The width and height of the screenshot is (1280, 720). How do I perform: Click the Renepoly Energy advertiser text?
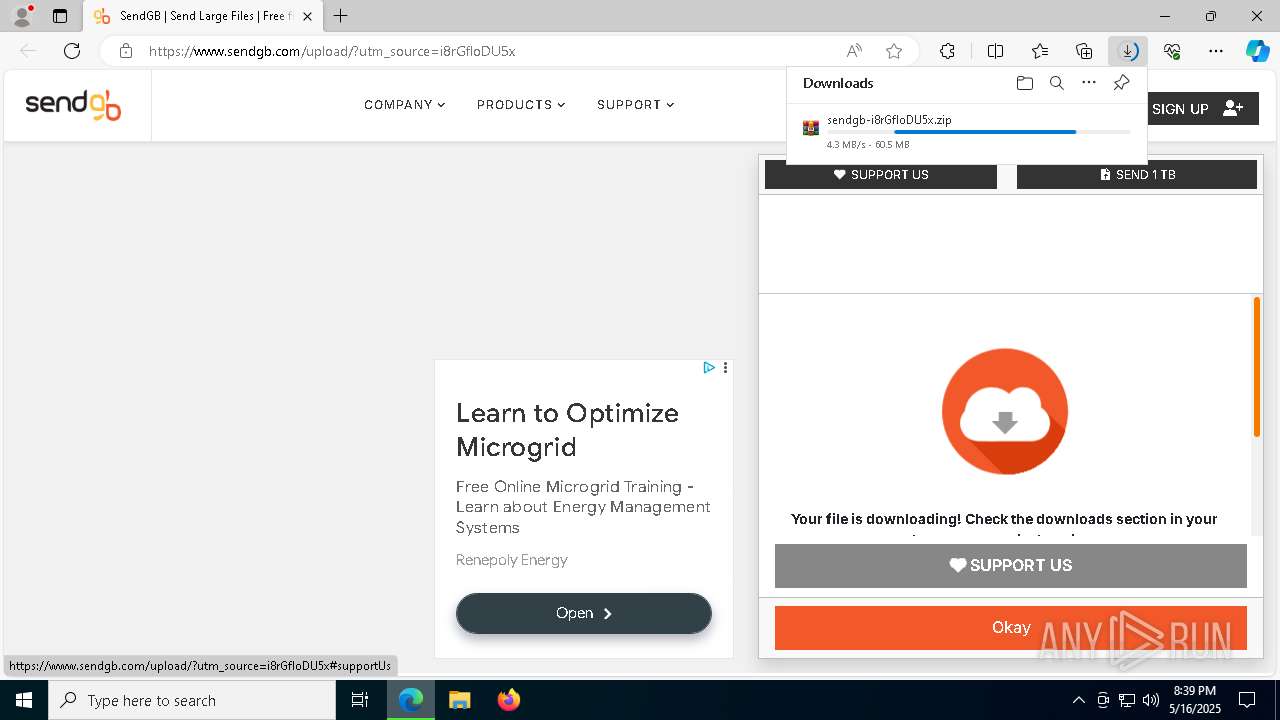pos(512,560)
